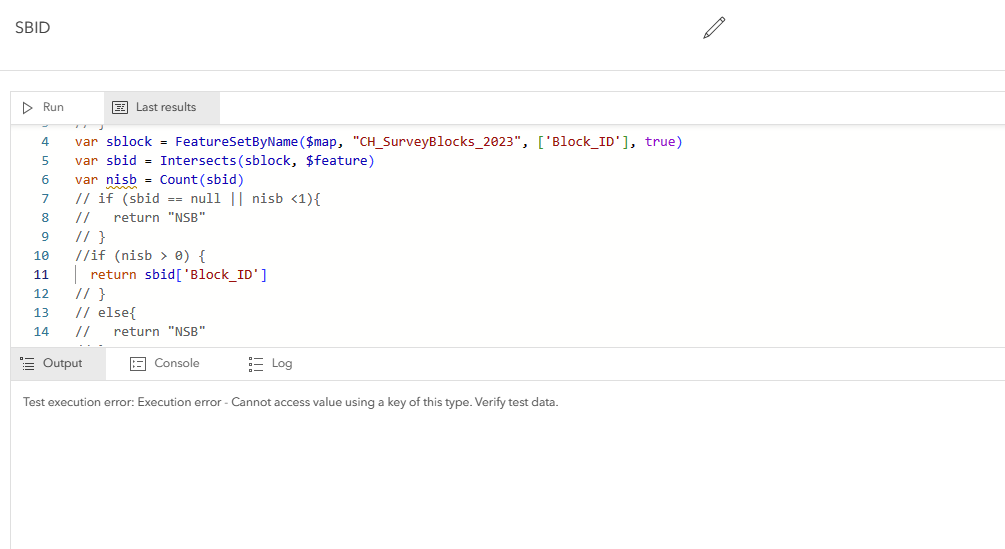
Task: Click line number 4 in gutter
Action: (45, 142)
